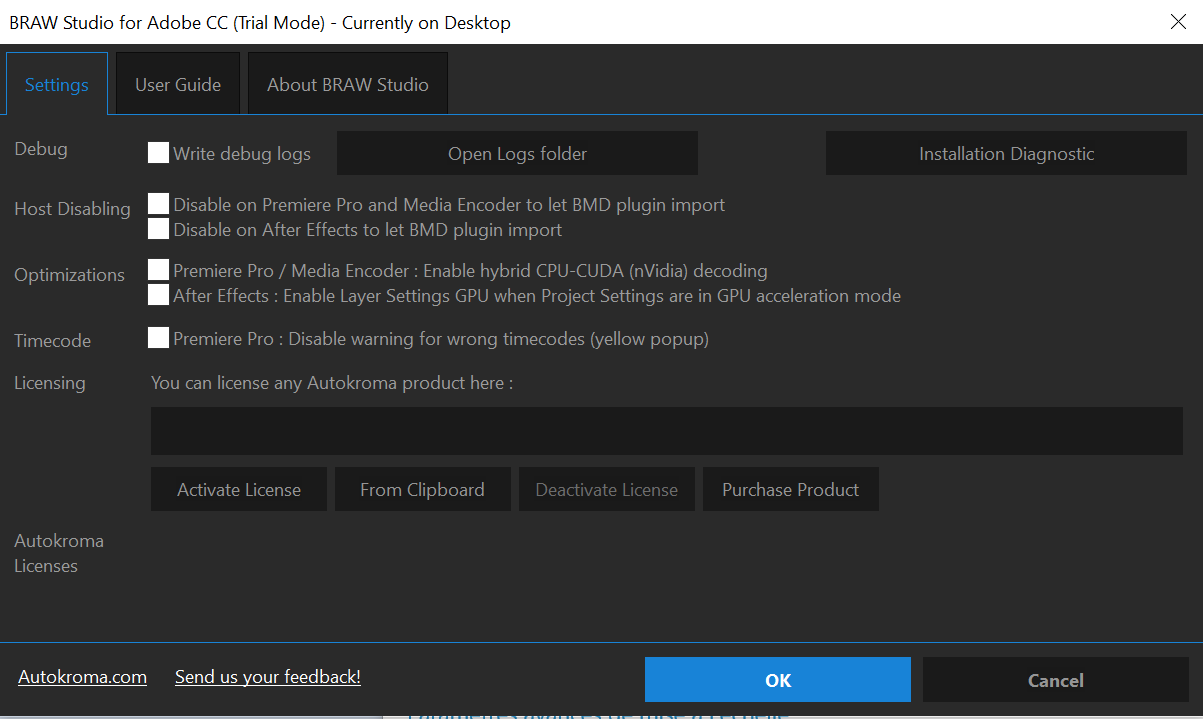Select the Settings tab
This screenshot has width=1203, height=719.
(x=57, y=85)
